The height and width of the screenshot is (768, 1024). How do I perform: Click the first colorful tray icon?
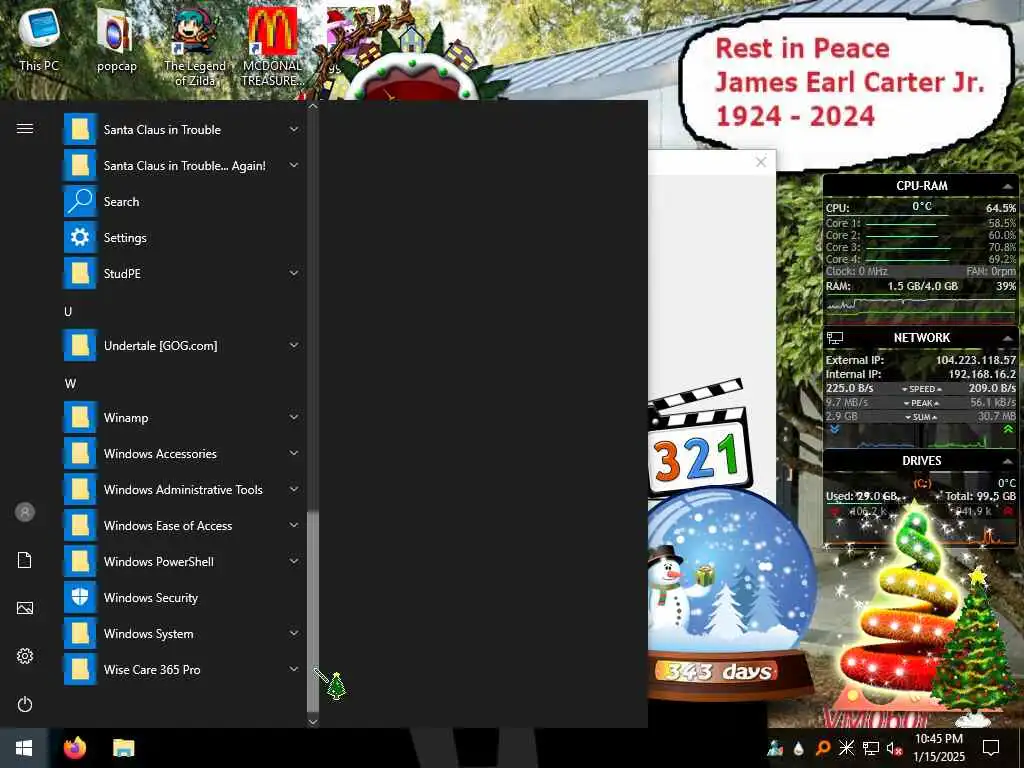(x=775, y=748)
